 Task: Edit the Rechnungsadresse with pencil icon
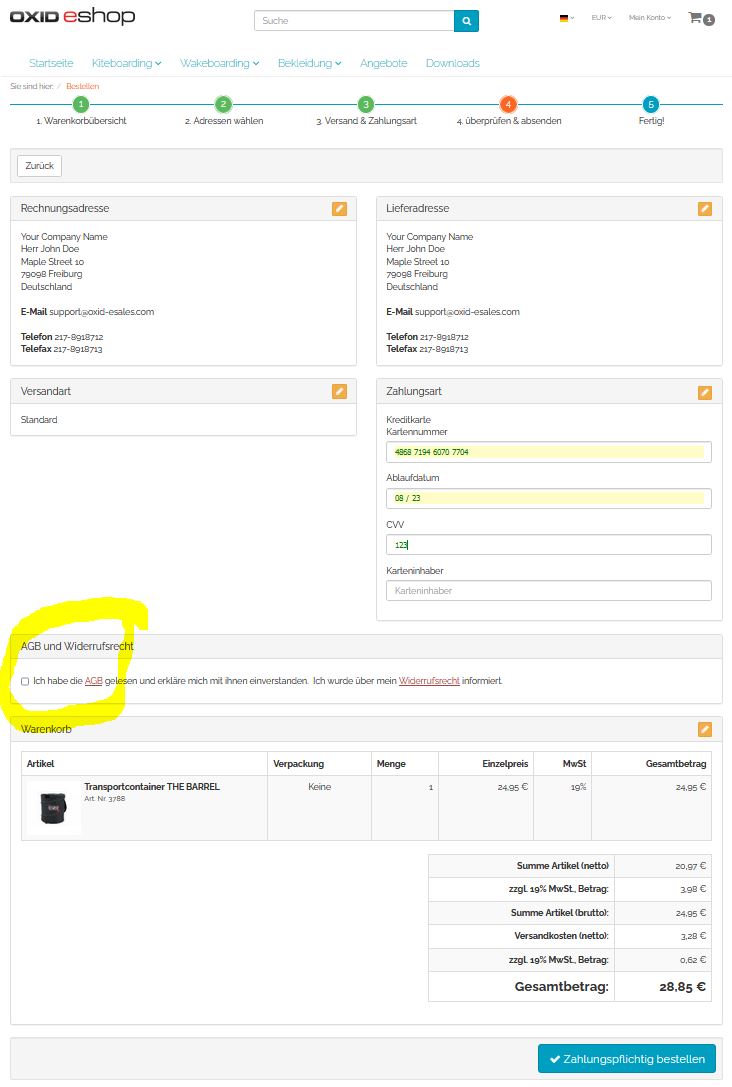(339, 209)
